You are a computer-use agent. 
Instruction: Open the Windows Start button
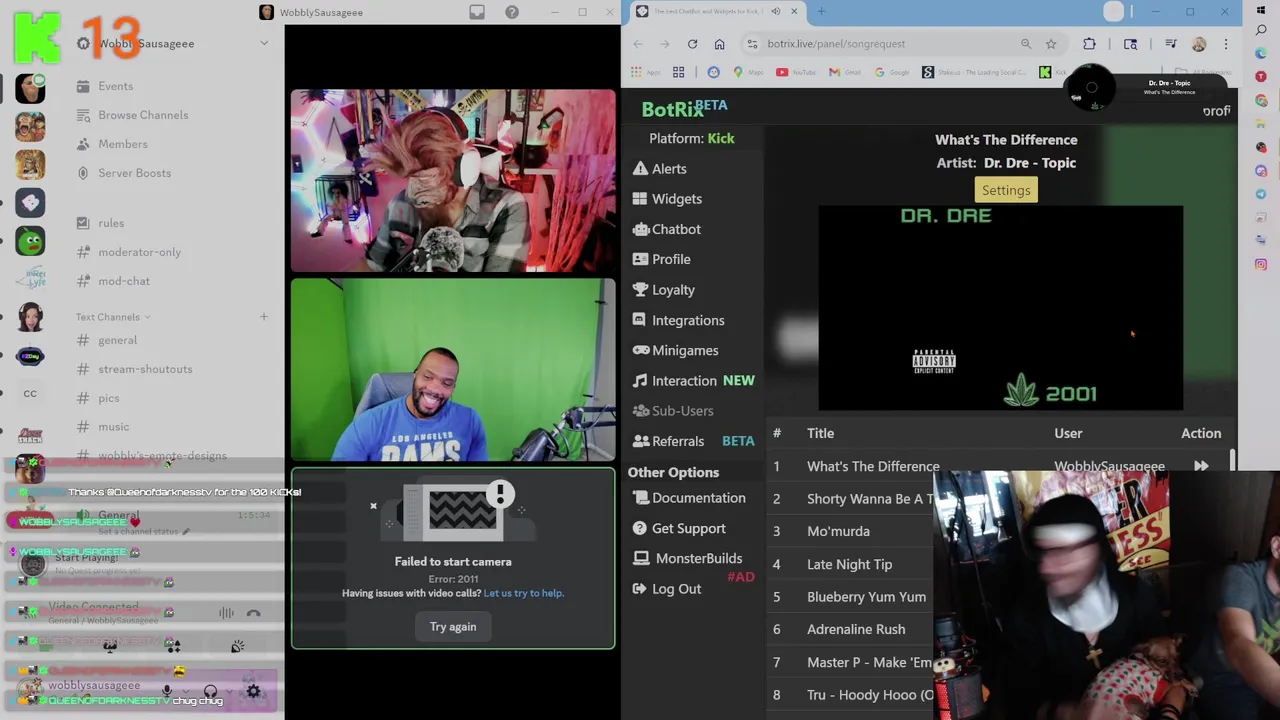click(1261, 10)
